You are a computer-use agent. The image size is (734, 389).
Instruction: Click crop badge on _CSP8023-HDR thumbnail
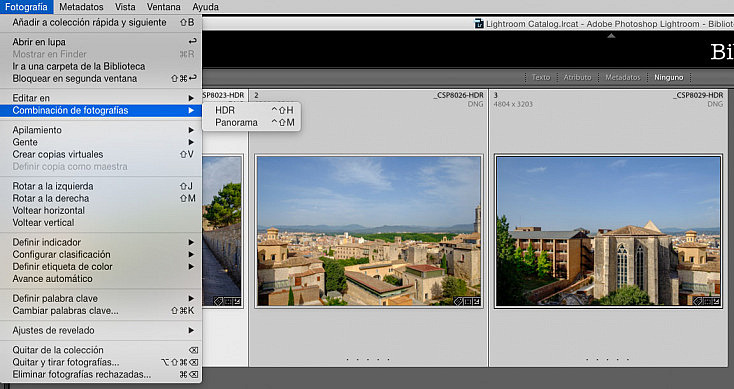228,302
